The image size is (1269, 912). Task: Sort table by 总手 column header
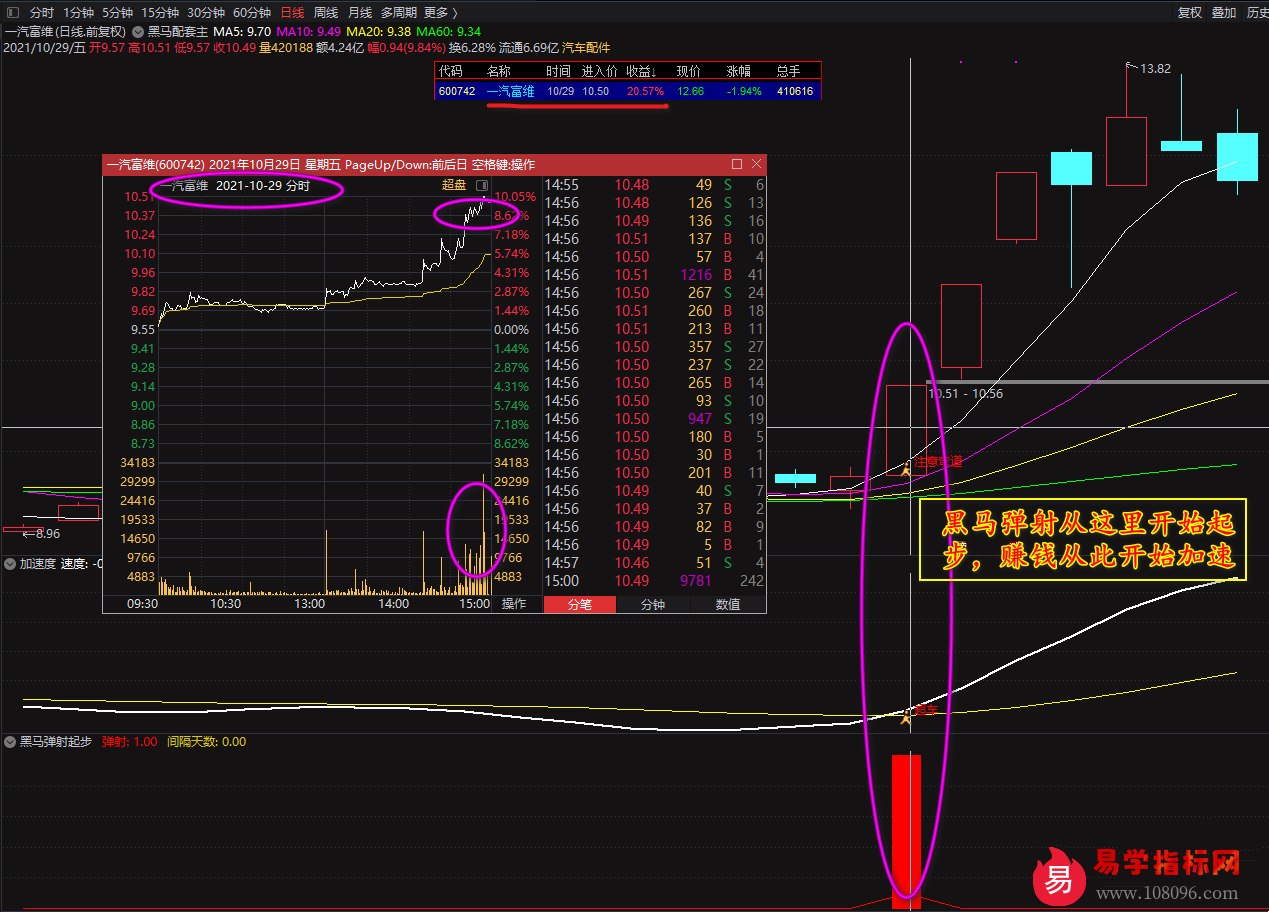coord(789,71)
